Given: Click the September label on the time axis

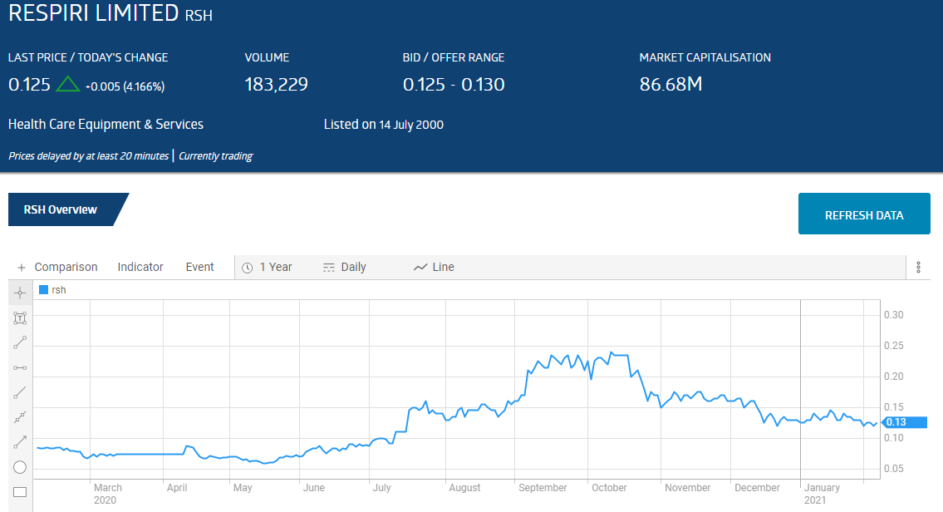Looking at the screenshot, I should pos(542,487).
